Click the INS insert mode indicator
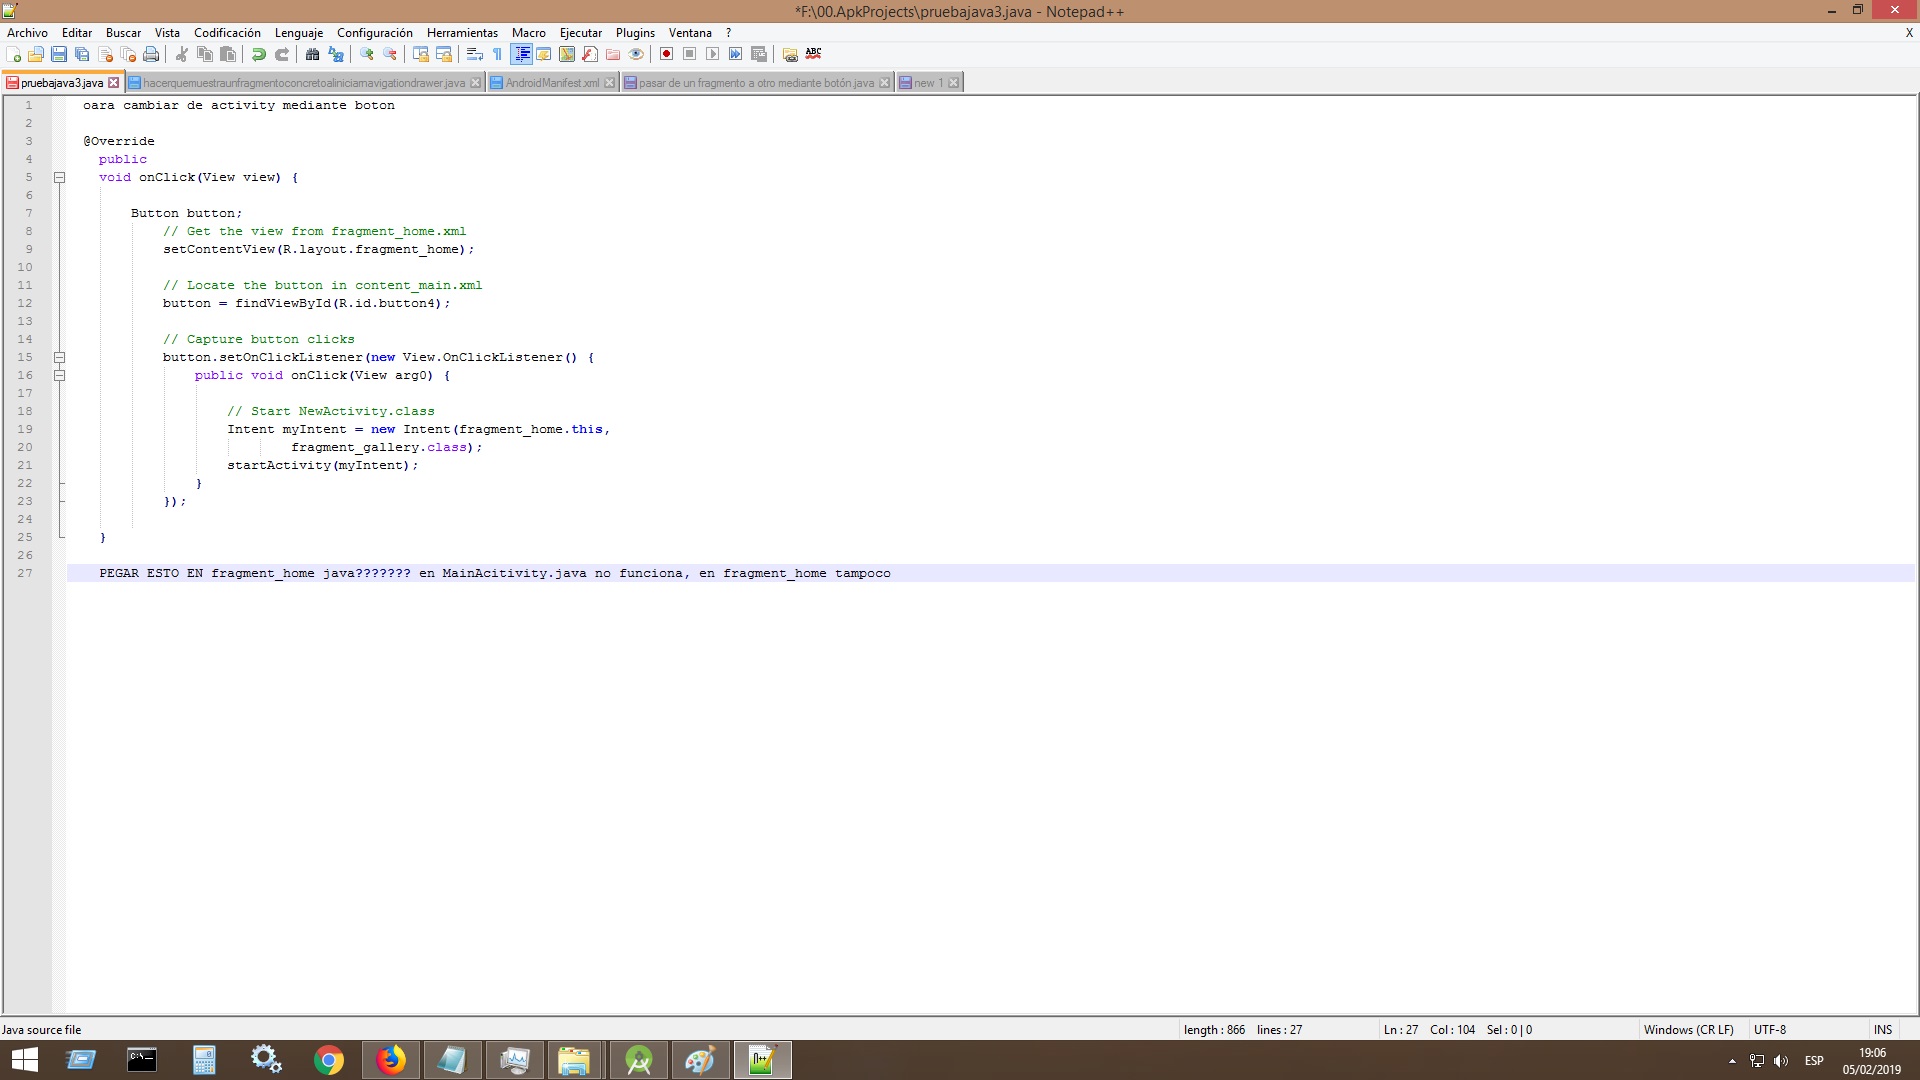Viewport: 1920px width, 1080px height. click(1883, 1030)
